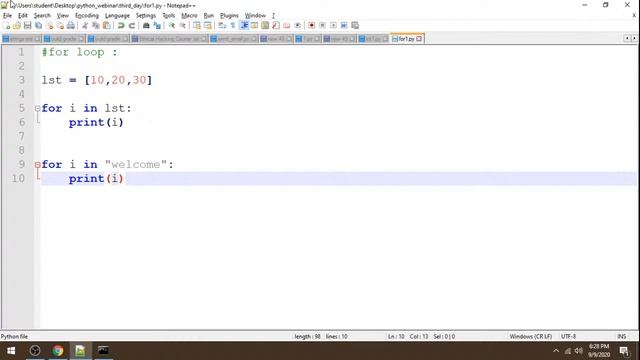Click the volume speaker tray icon
This screenshot has width=640, height=360.
click(x=578, y=351)
